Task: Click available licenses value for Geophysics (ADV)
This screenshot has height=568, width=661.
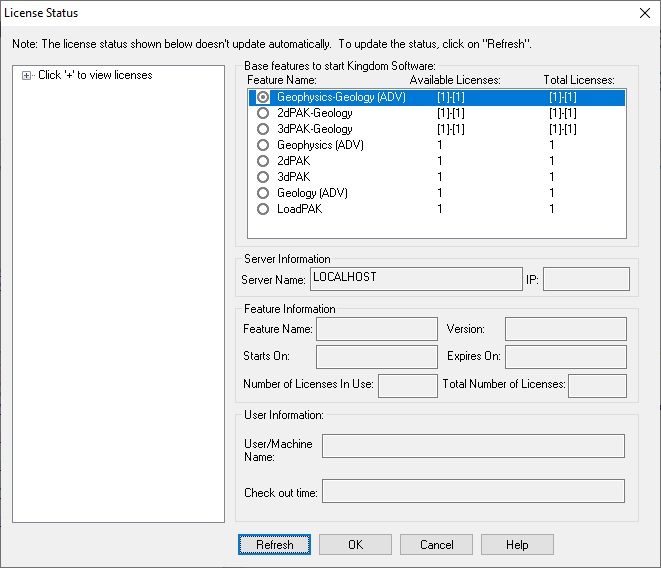Action: pyautogui.click(x=440, y=145)
